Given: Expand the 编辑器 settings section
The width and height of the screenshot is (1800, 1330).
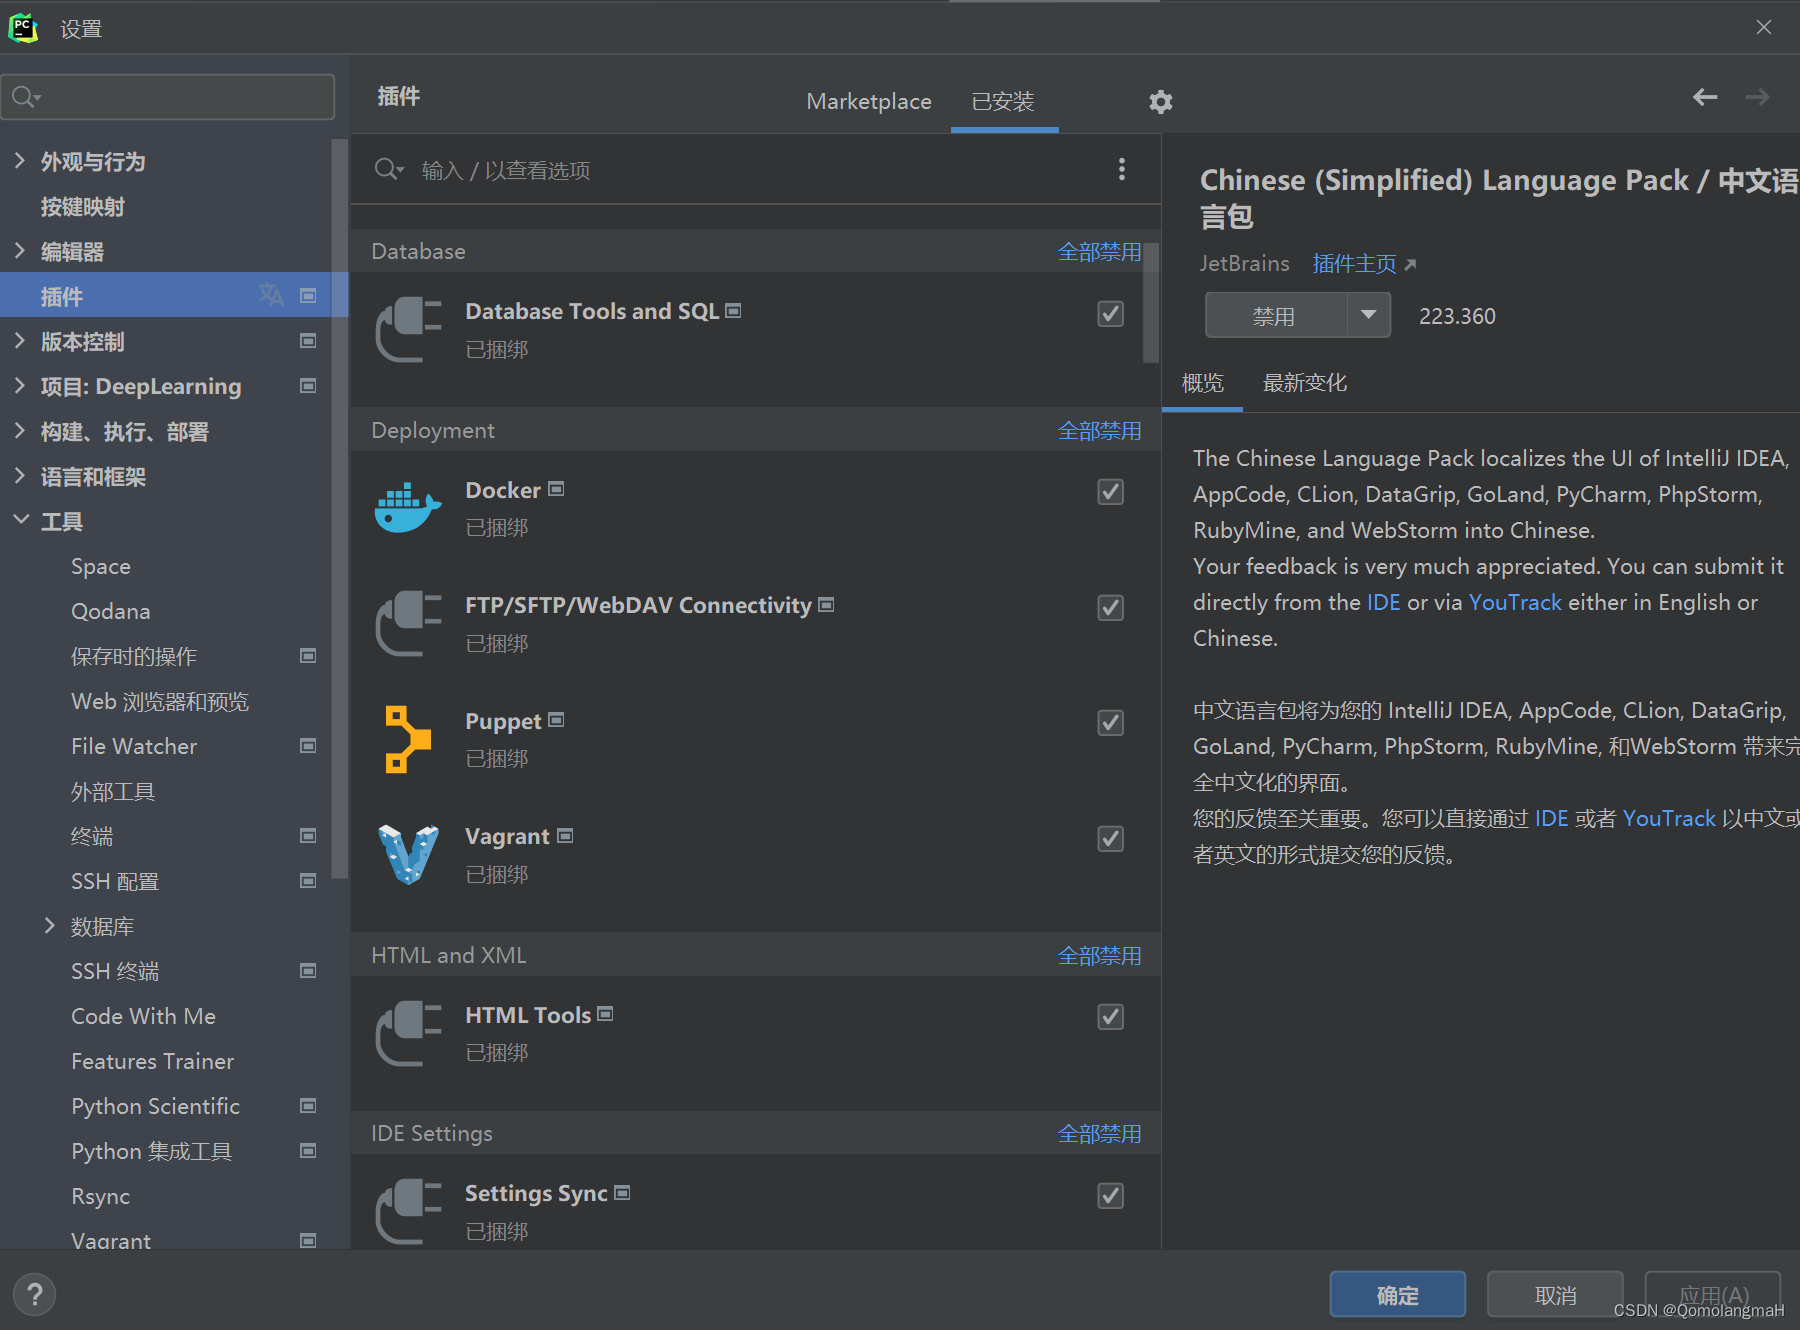Looking at the screenshot, I should click(20, 250).
